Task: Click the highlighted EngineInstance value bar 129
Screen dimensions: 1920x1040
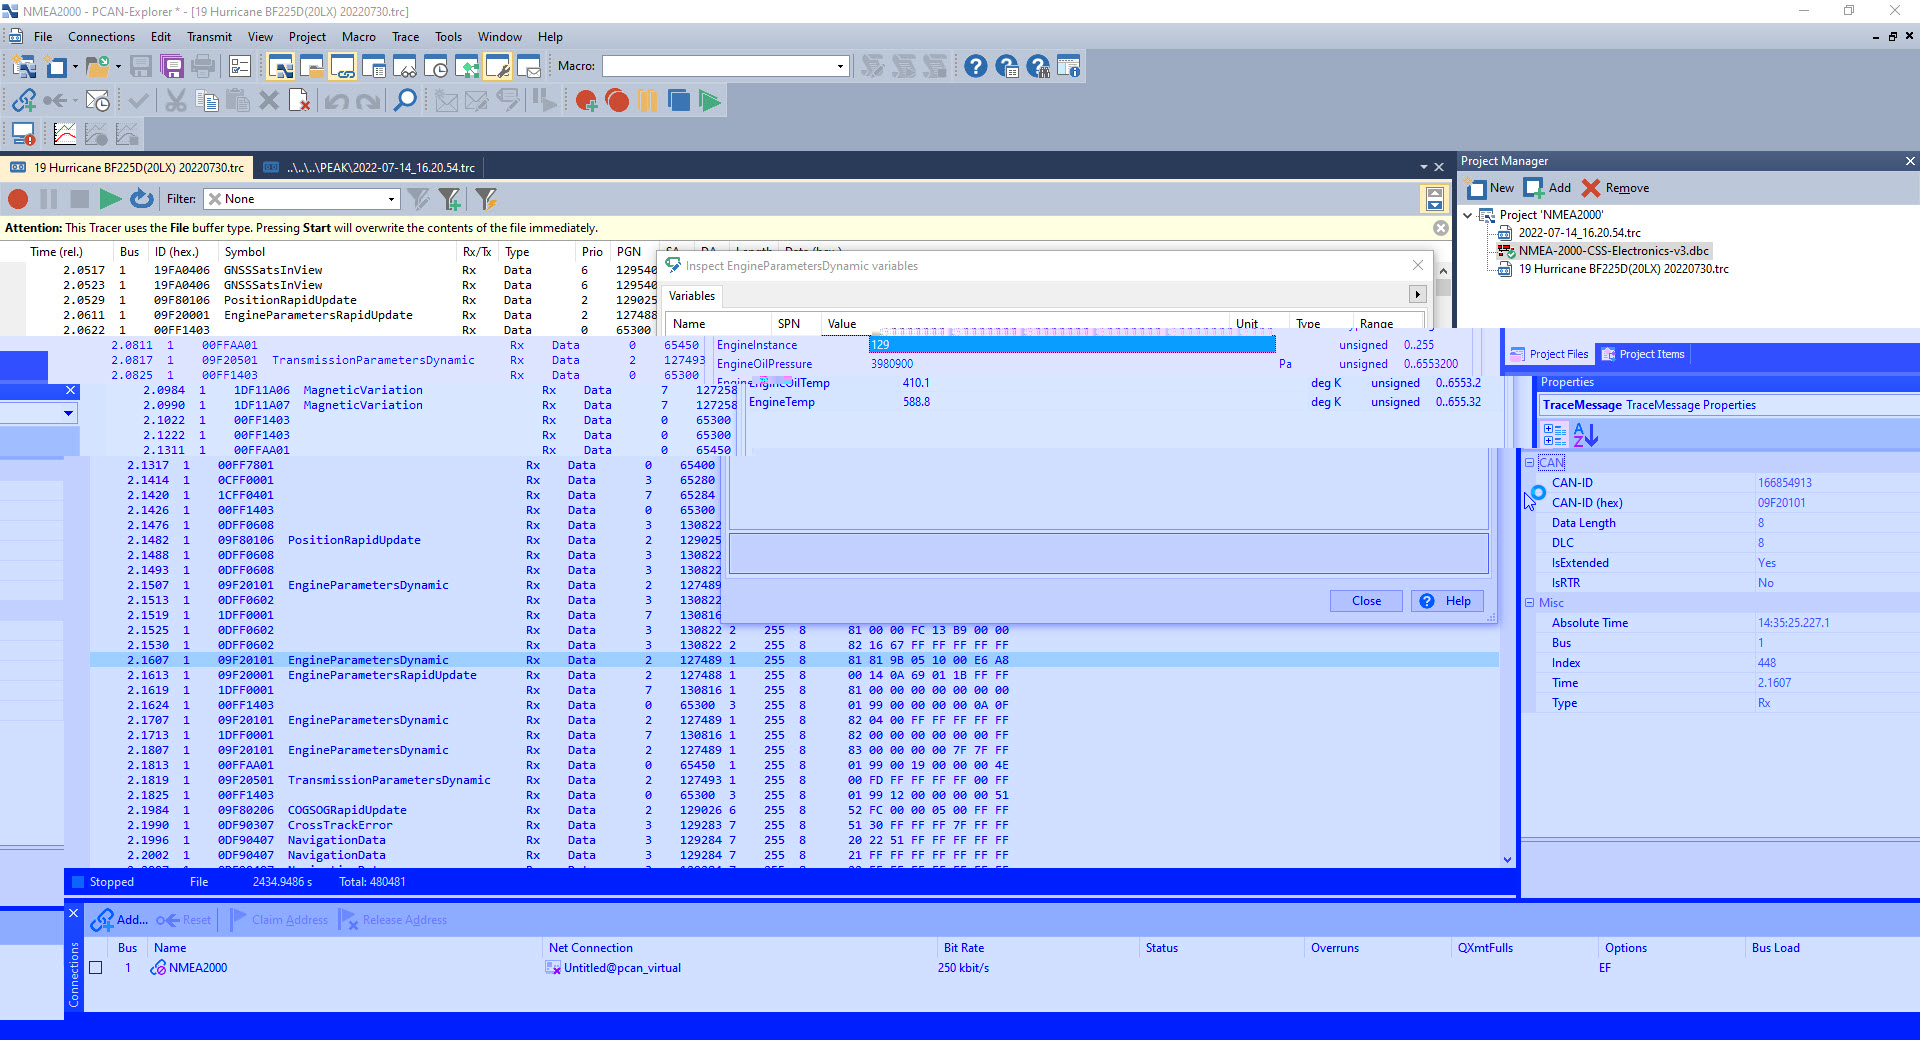Action: (x=1072, y=345)
